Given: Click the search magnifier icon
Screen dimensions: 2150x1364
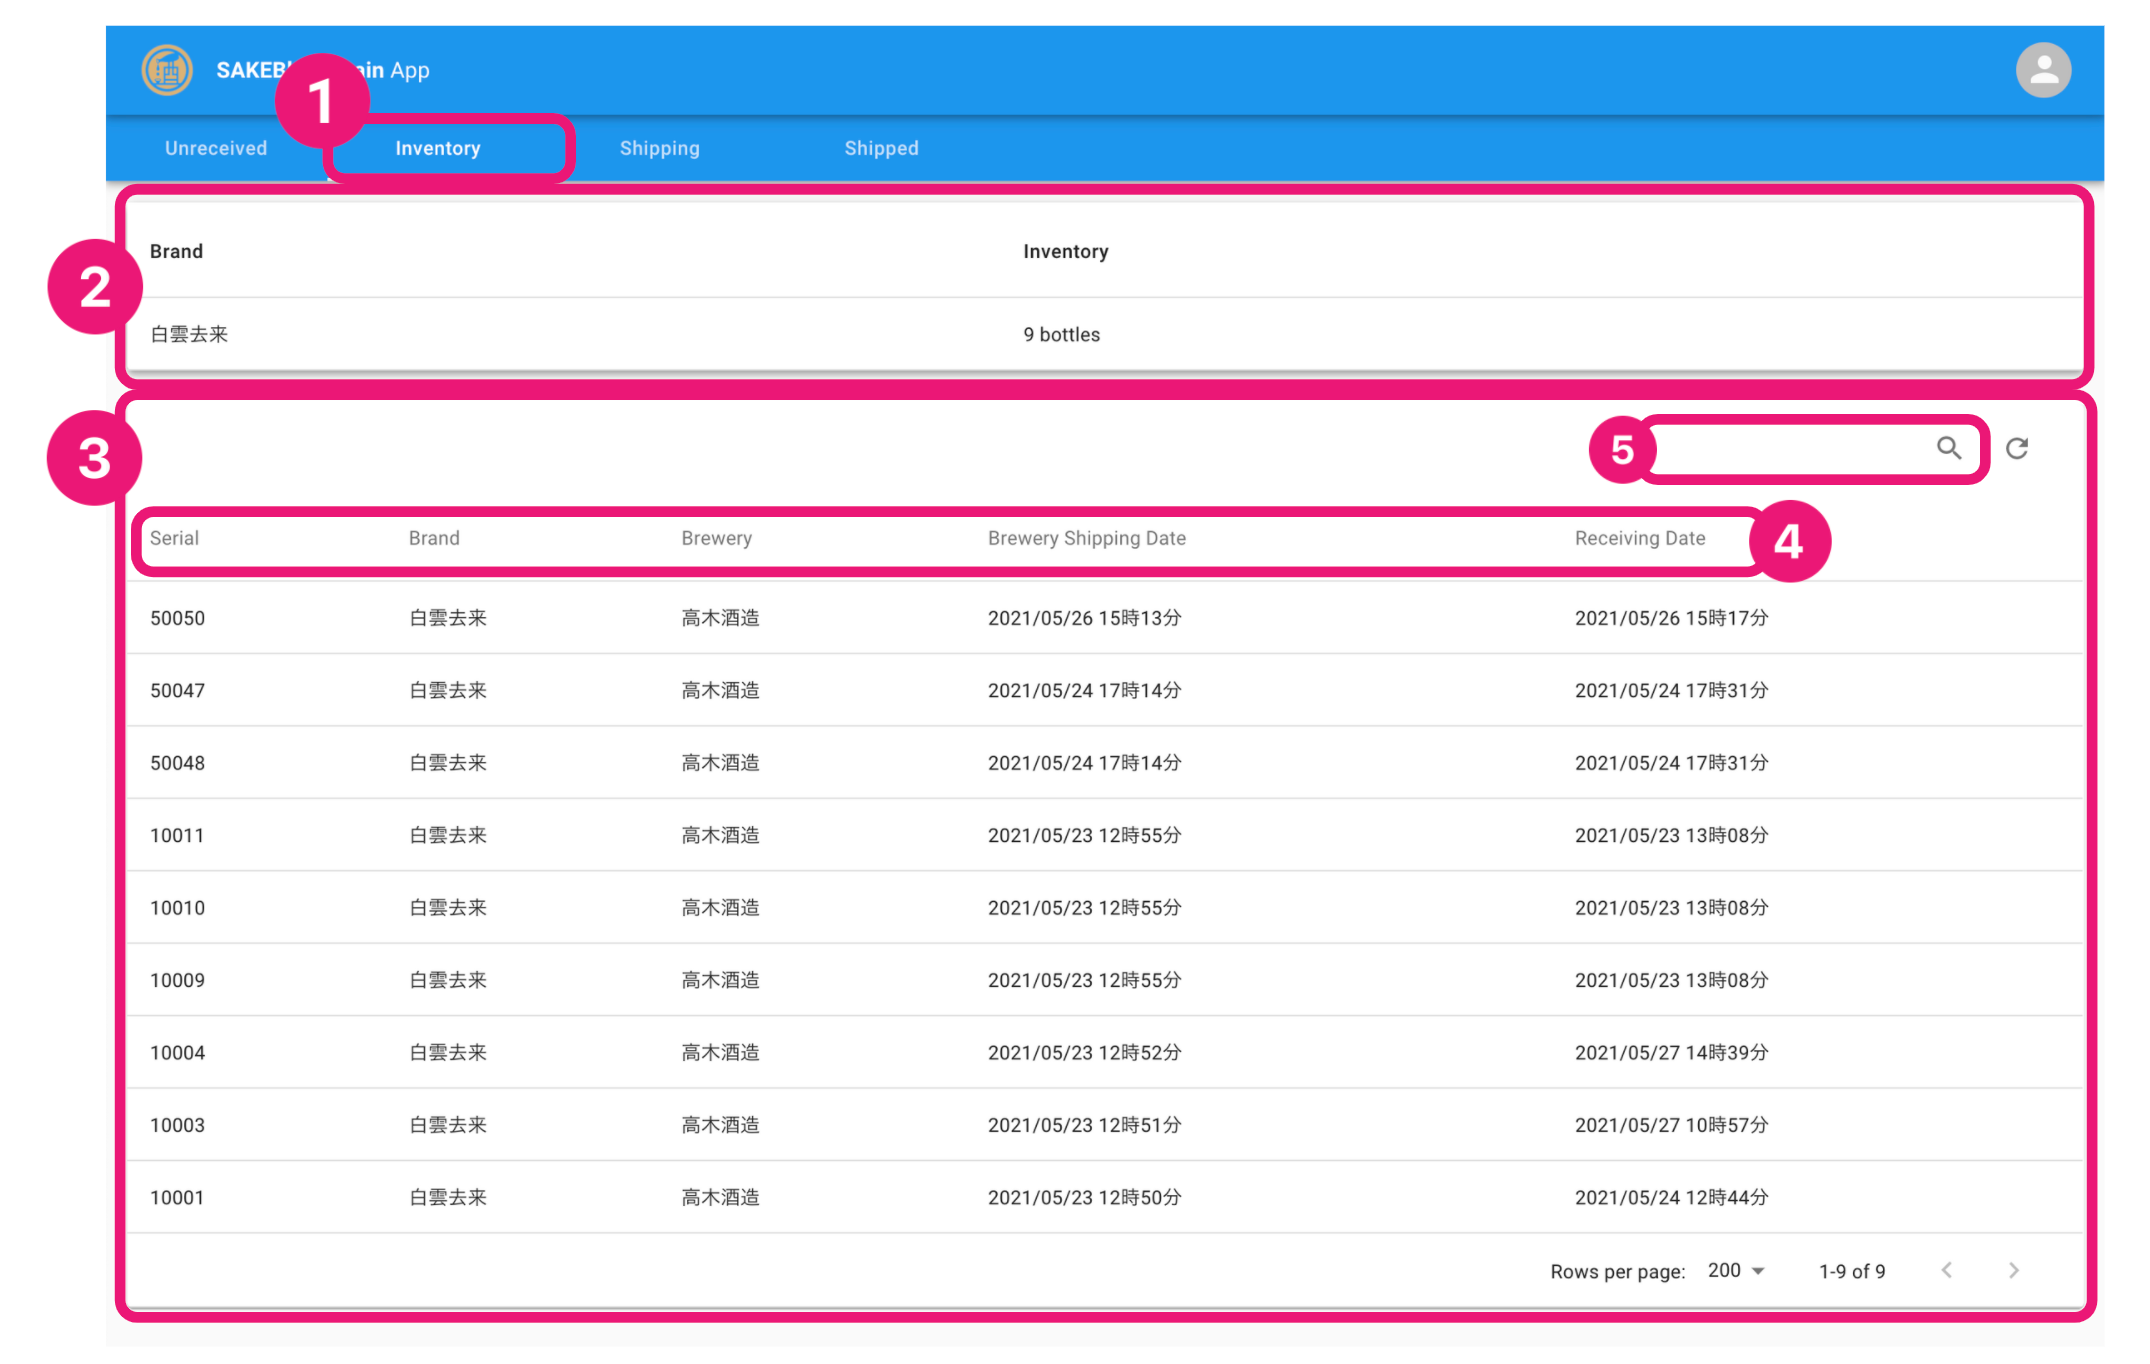Looking at the screenshot, I should coord(1948,448).
